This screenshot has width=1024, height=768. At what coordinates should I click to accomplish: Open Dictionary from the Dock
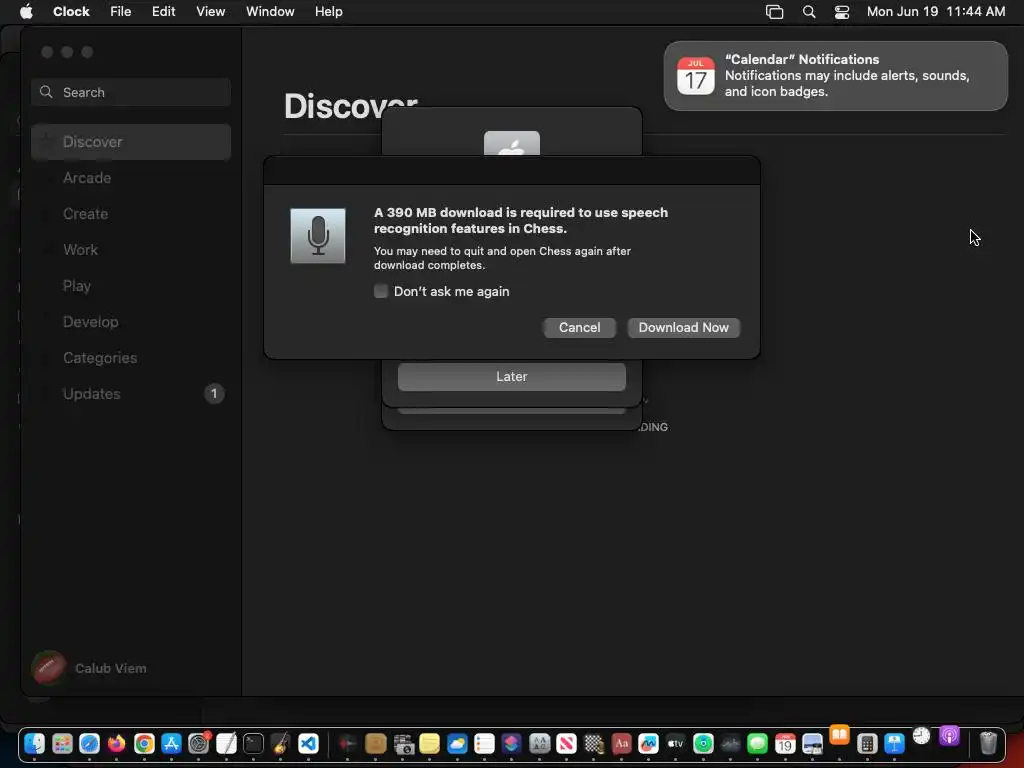pyautogui.click(x=621, y=743)
